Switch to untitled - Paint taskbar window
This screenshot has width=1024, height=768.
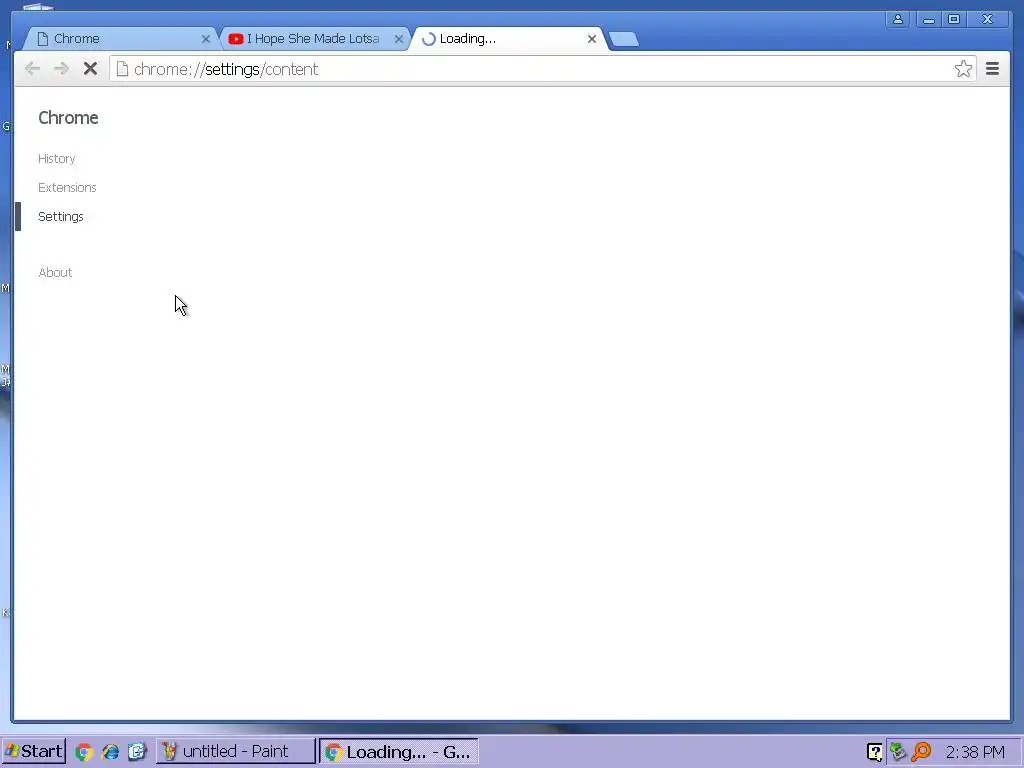pos(236,752)
